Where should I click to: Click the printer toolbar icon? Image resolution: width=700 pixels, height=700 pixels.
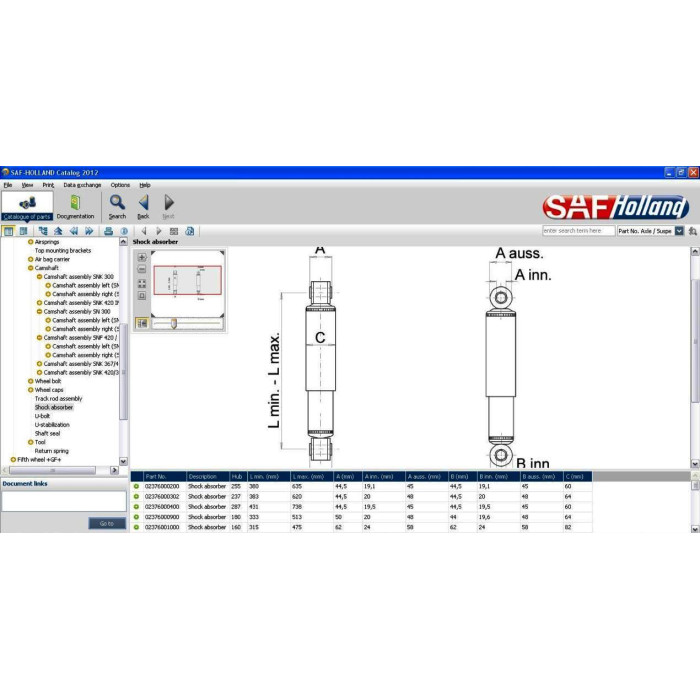[x=108, y=231]
